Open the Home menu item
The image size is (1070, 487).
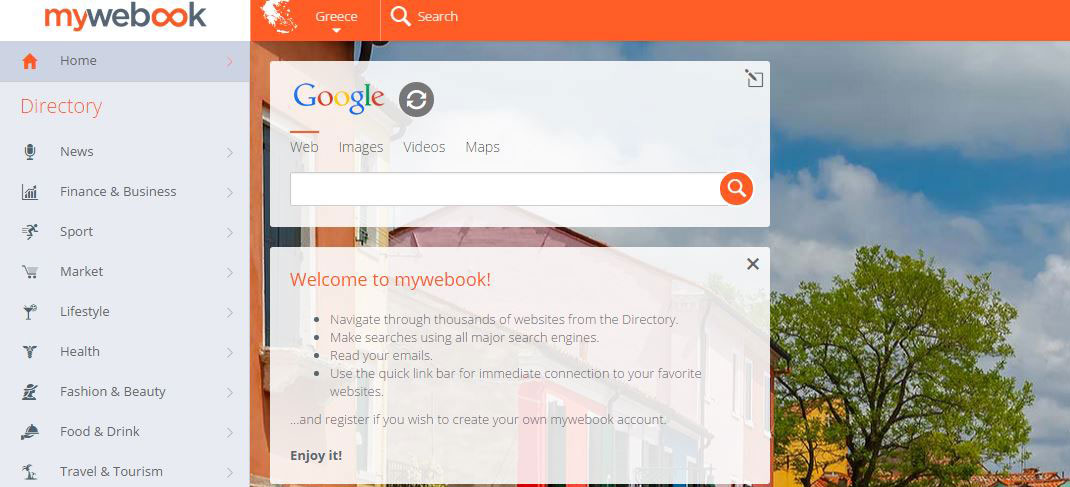click(125, 61)
